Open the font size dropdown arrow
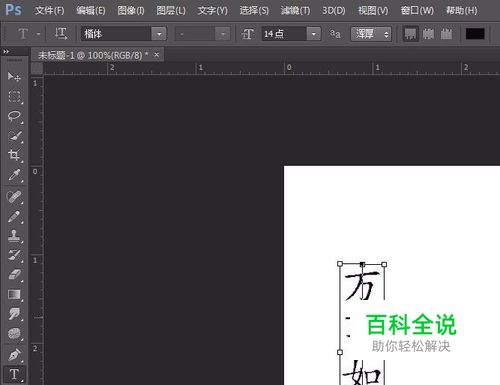Viewport: 500px width, 385px height. 314,34
